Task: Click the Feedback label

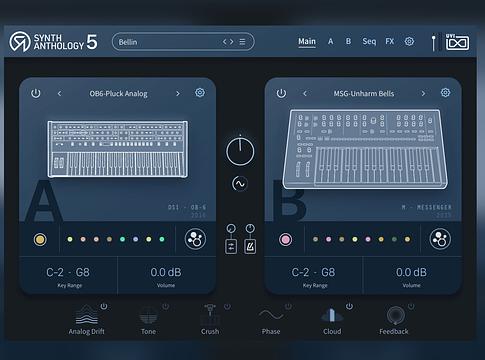Action: pos(394,331)
